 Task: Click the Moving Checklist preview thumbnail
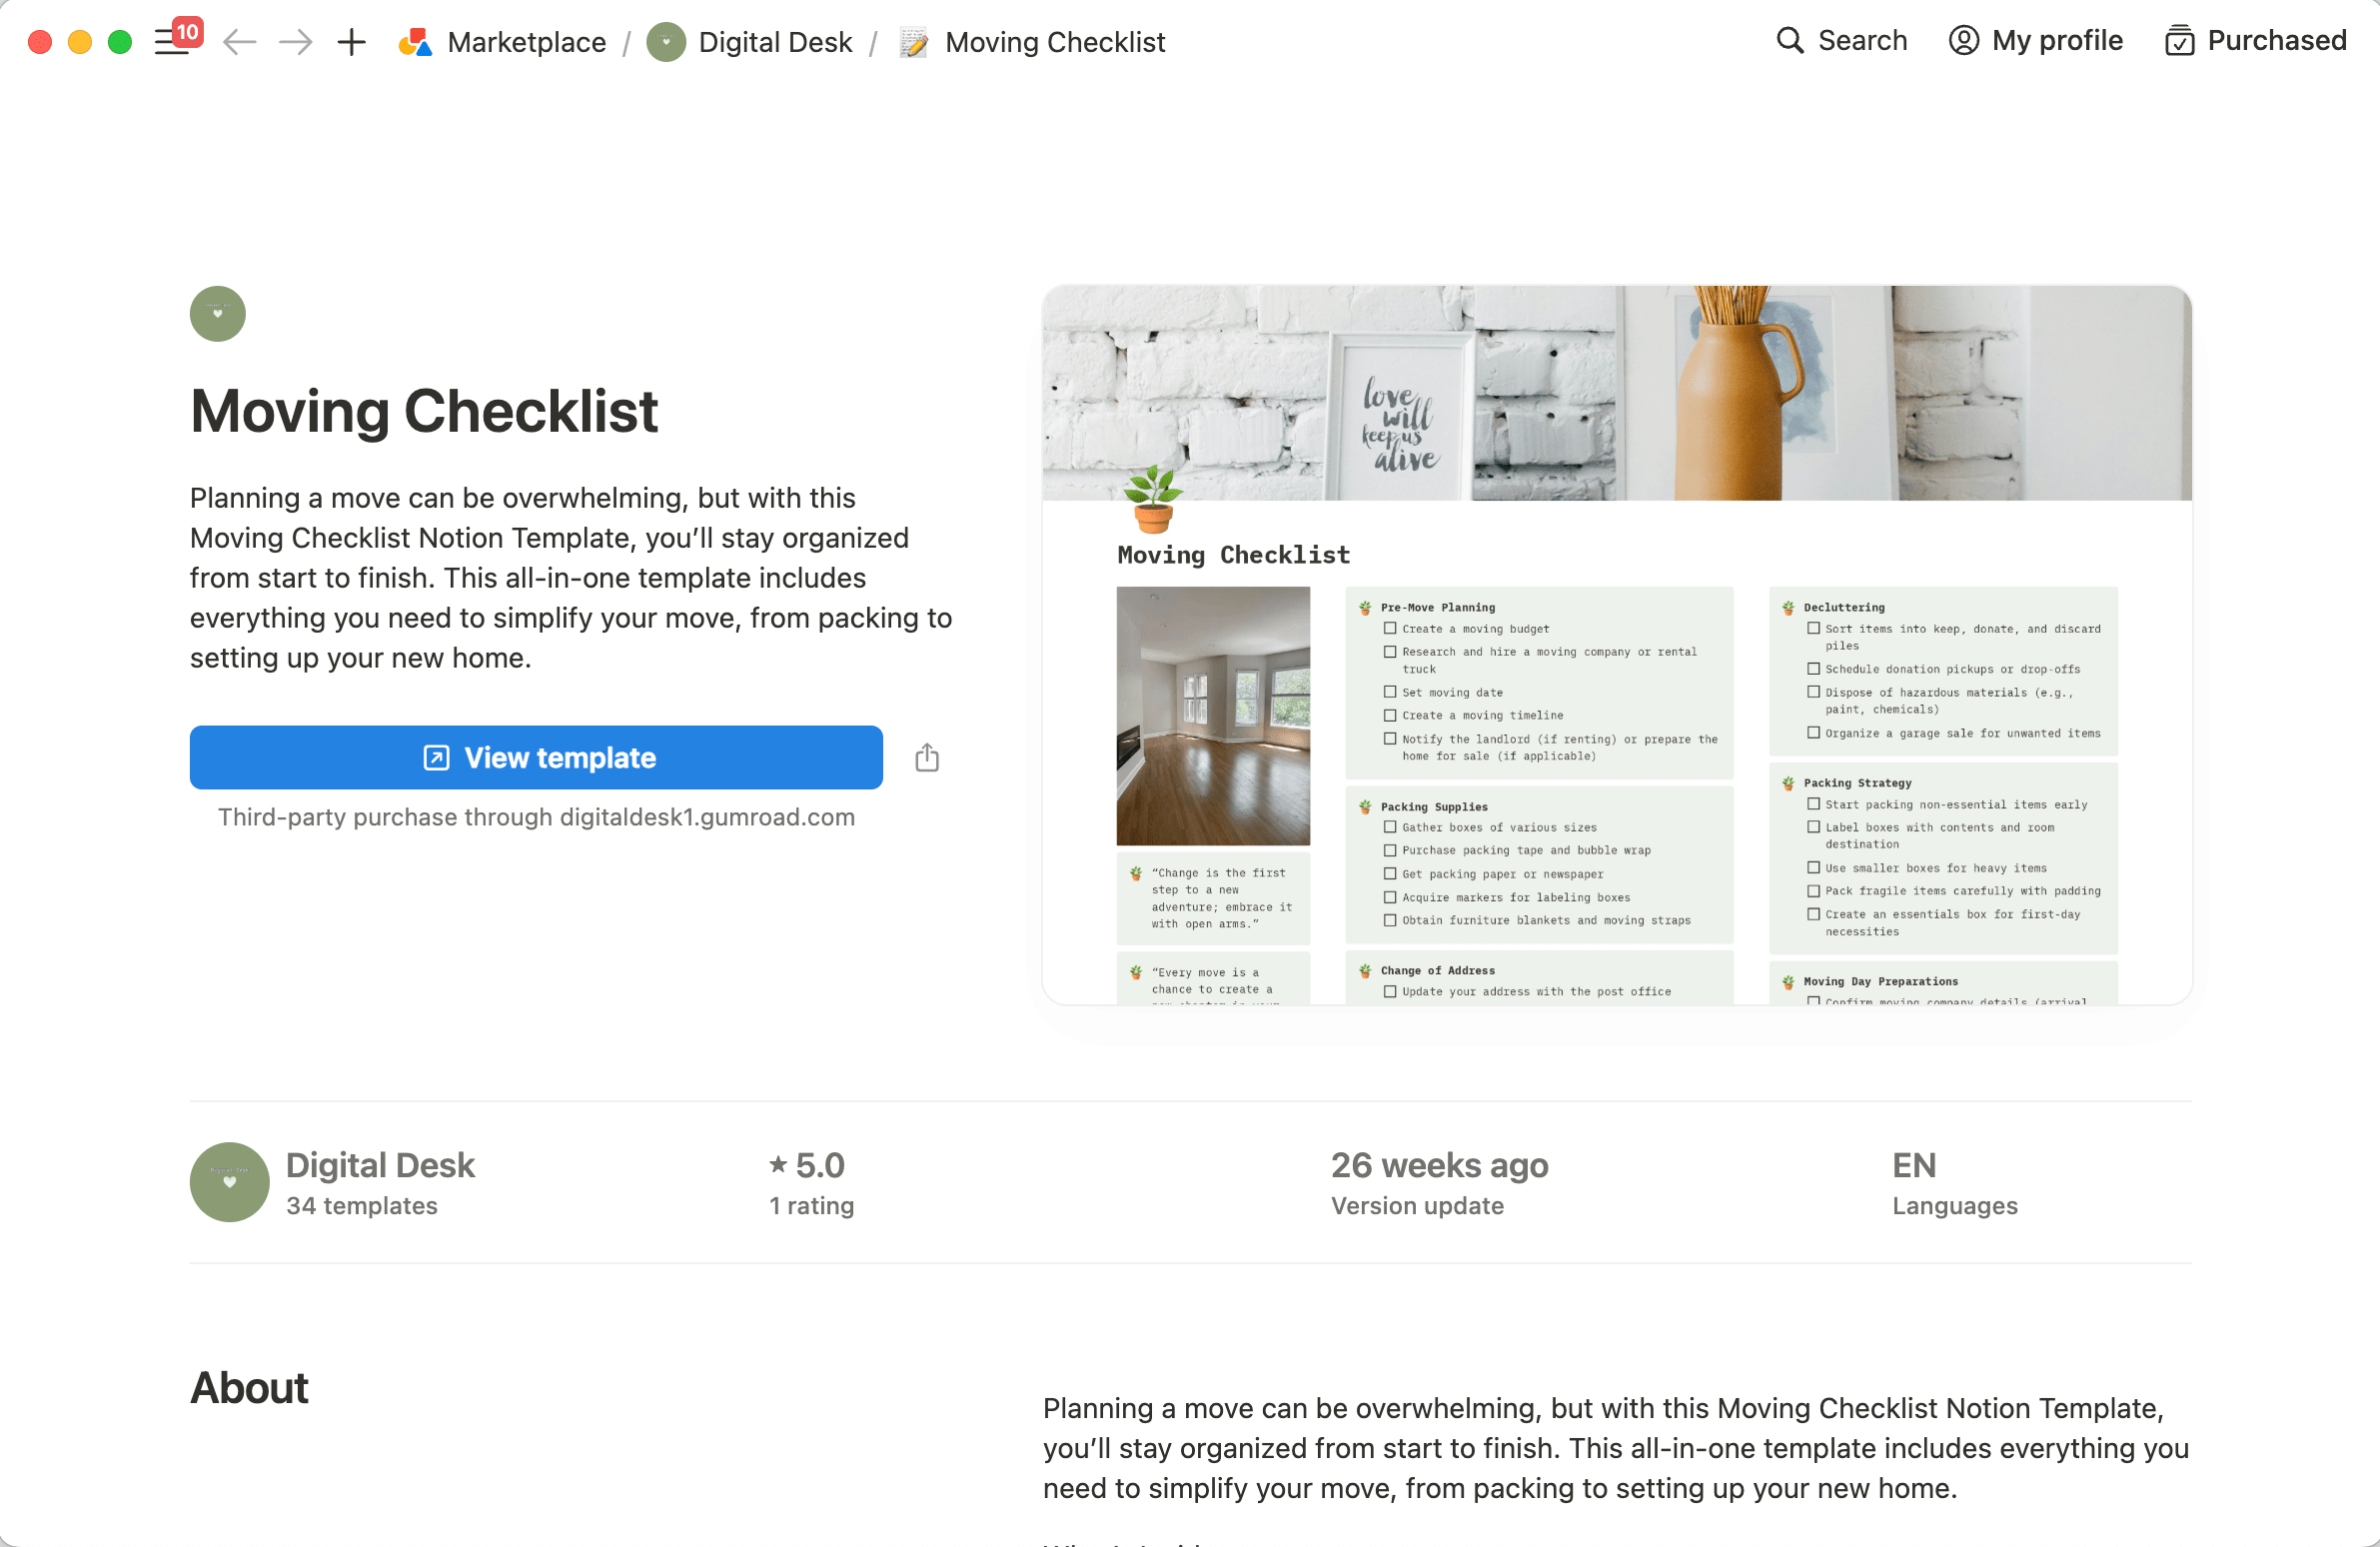pyautogui.click(x=1616, y=645)
